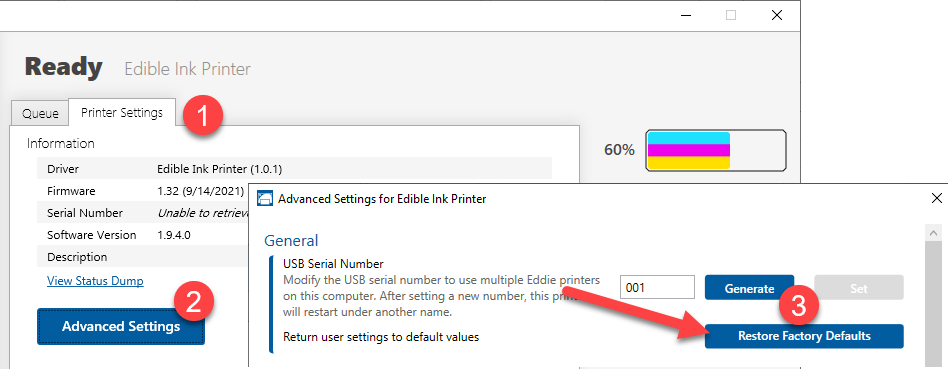Click Generate for the USB serial number
Image resolution: width=948 pixels, height=369 pixels.
[x=749, y=288]
